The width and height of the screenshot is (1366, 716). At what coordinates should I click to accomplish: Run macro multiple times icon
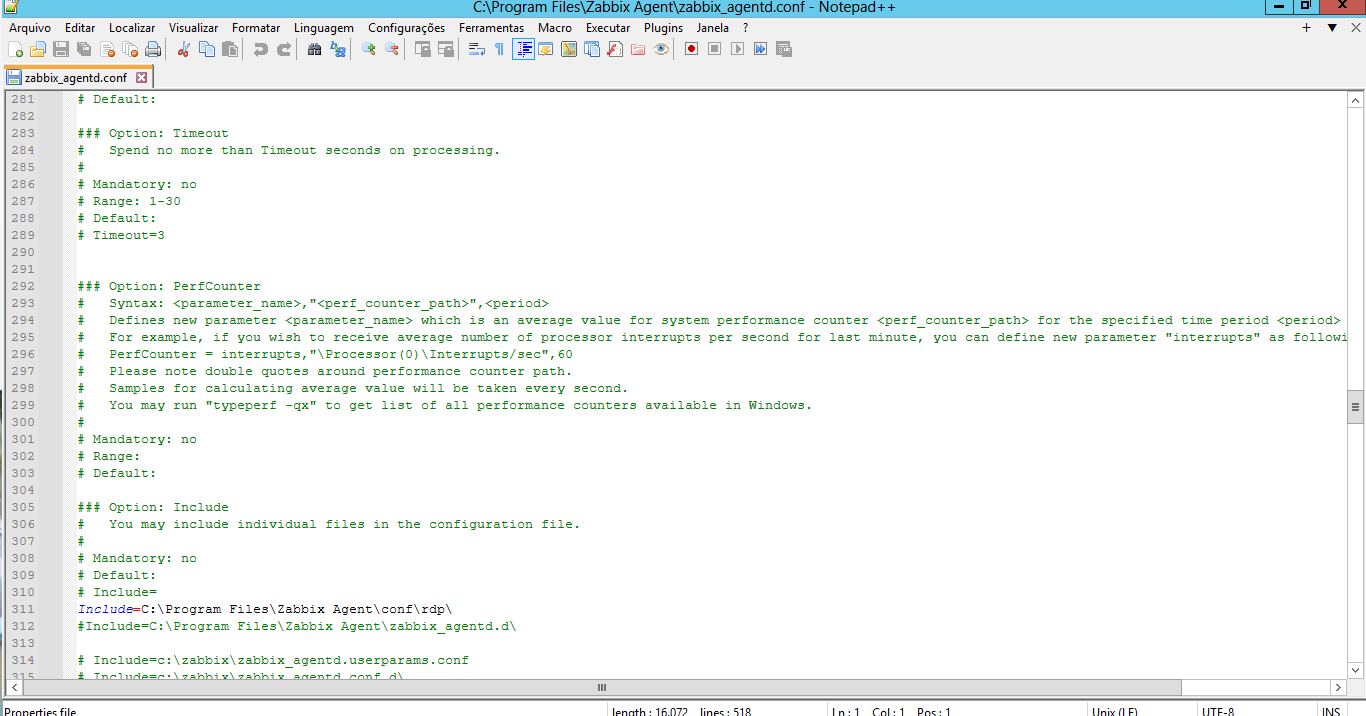tap(760, 49)
